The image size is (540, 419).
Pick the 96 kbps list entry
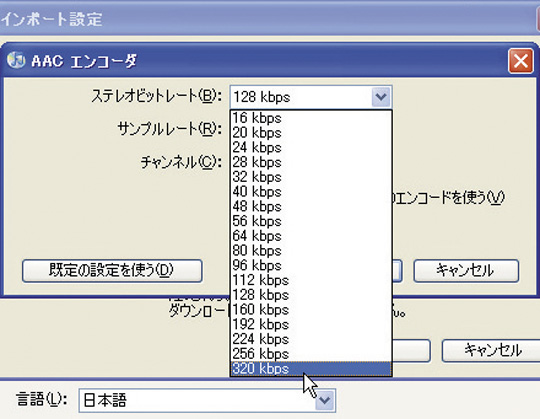click(x=311, y=265)
